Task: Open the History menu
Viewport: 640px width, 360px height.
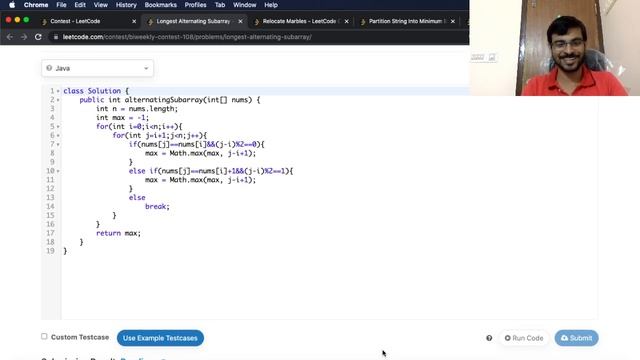Action: coord(126,5)
